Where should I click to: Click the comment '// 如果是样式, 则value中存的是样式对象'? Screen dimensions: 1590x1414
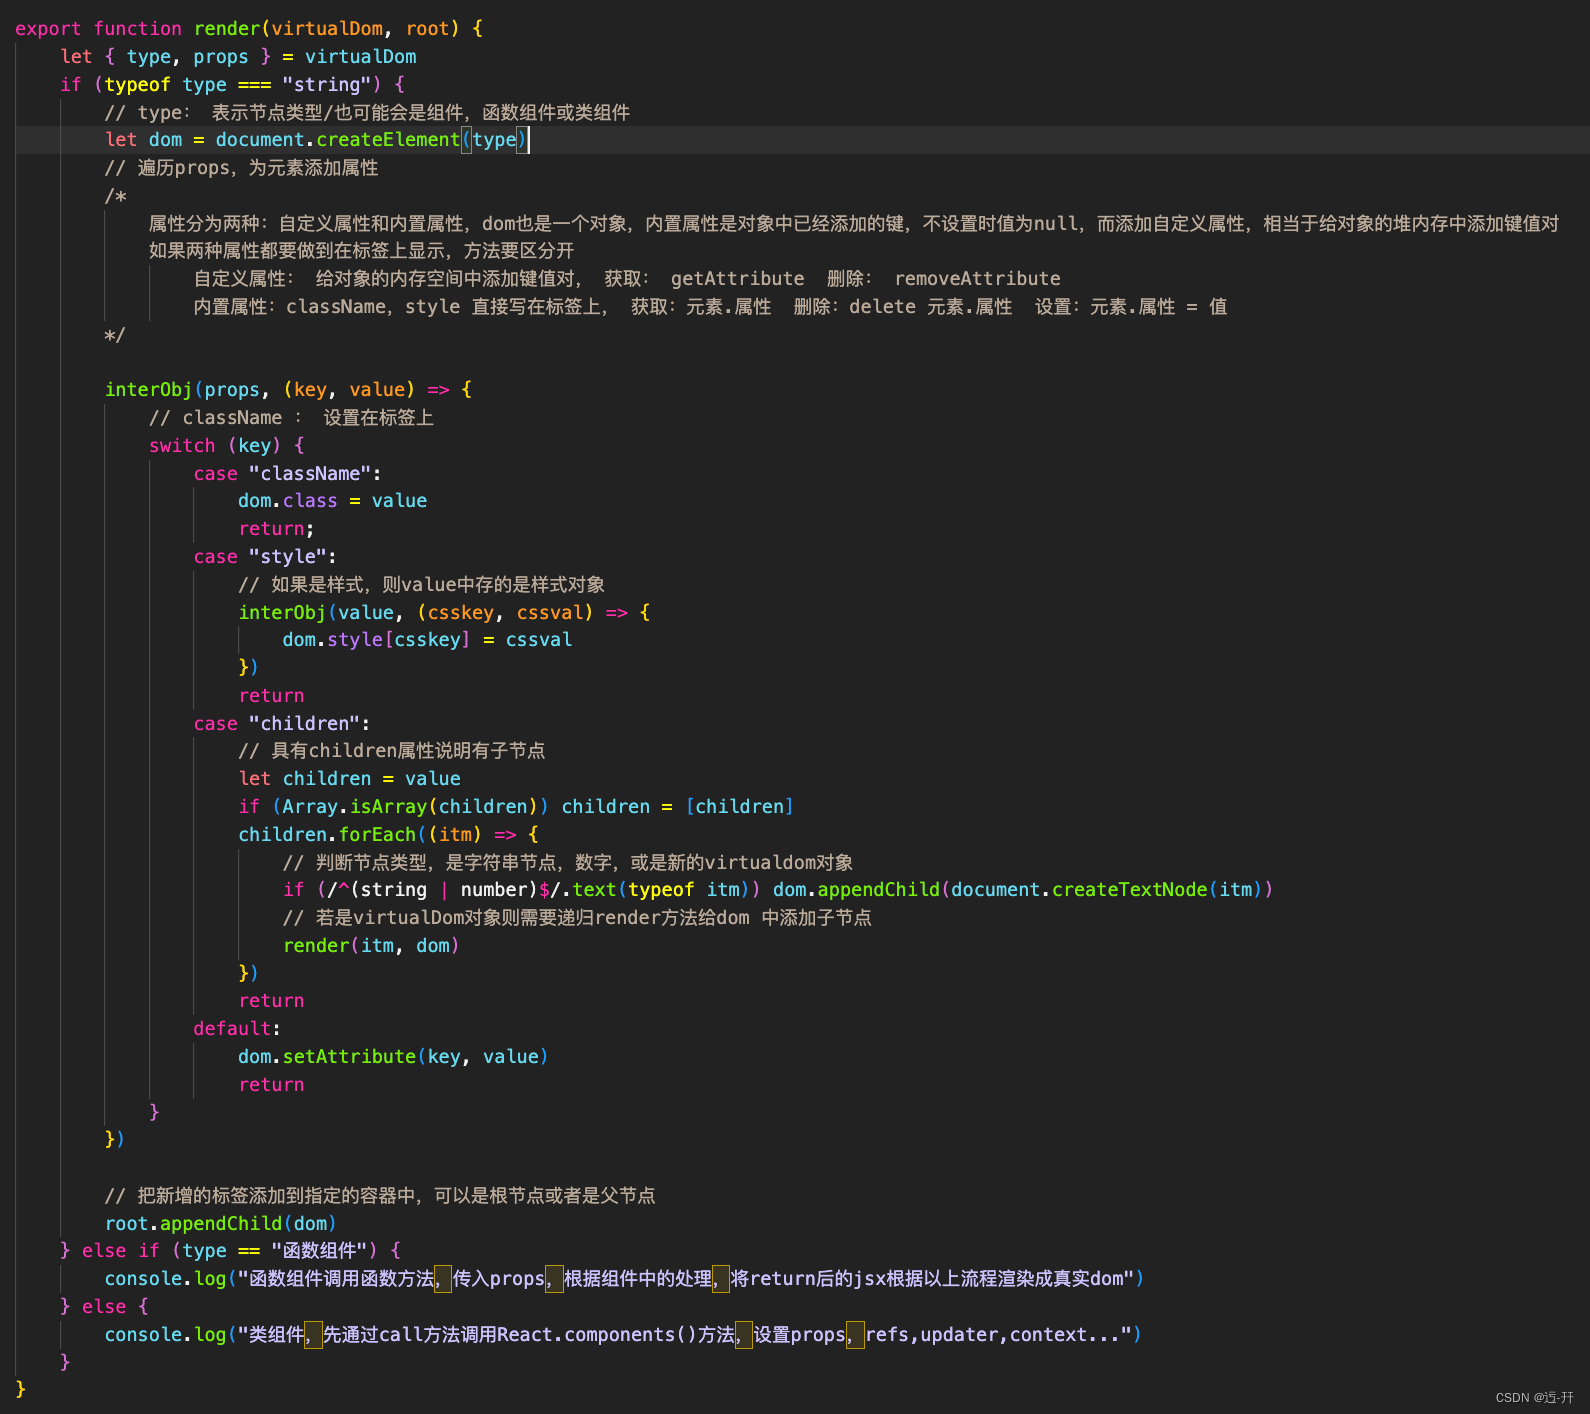[x=421, y=585]
